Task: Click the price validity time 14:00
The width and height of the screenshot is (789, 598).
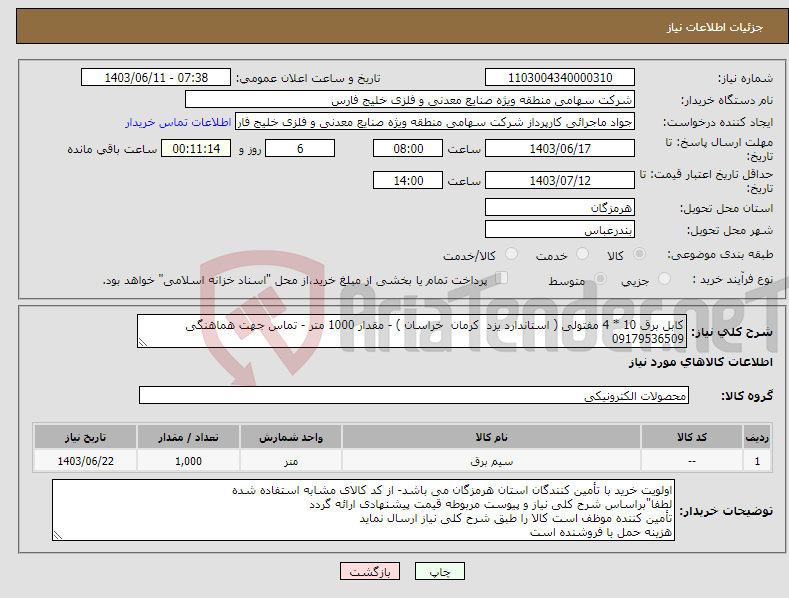Action: (408, 180)
